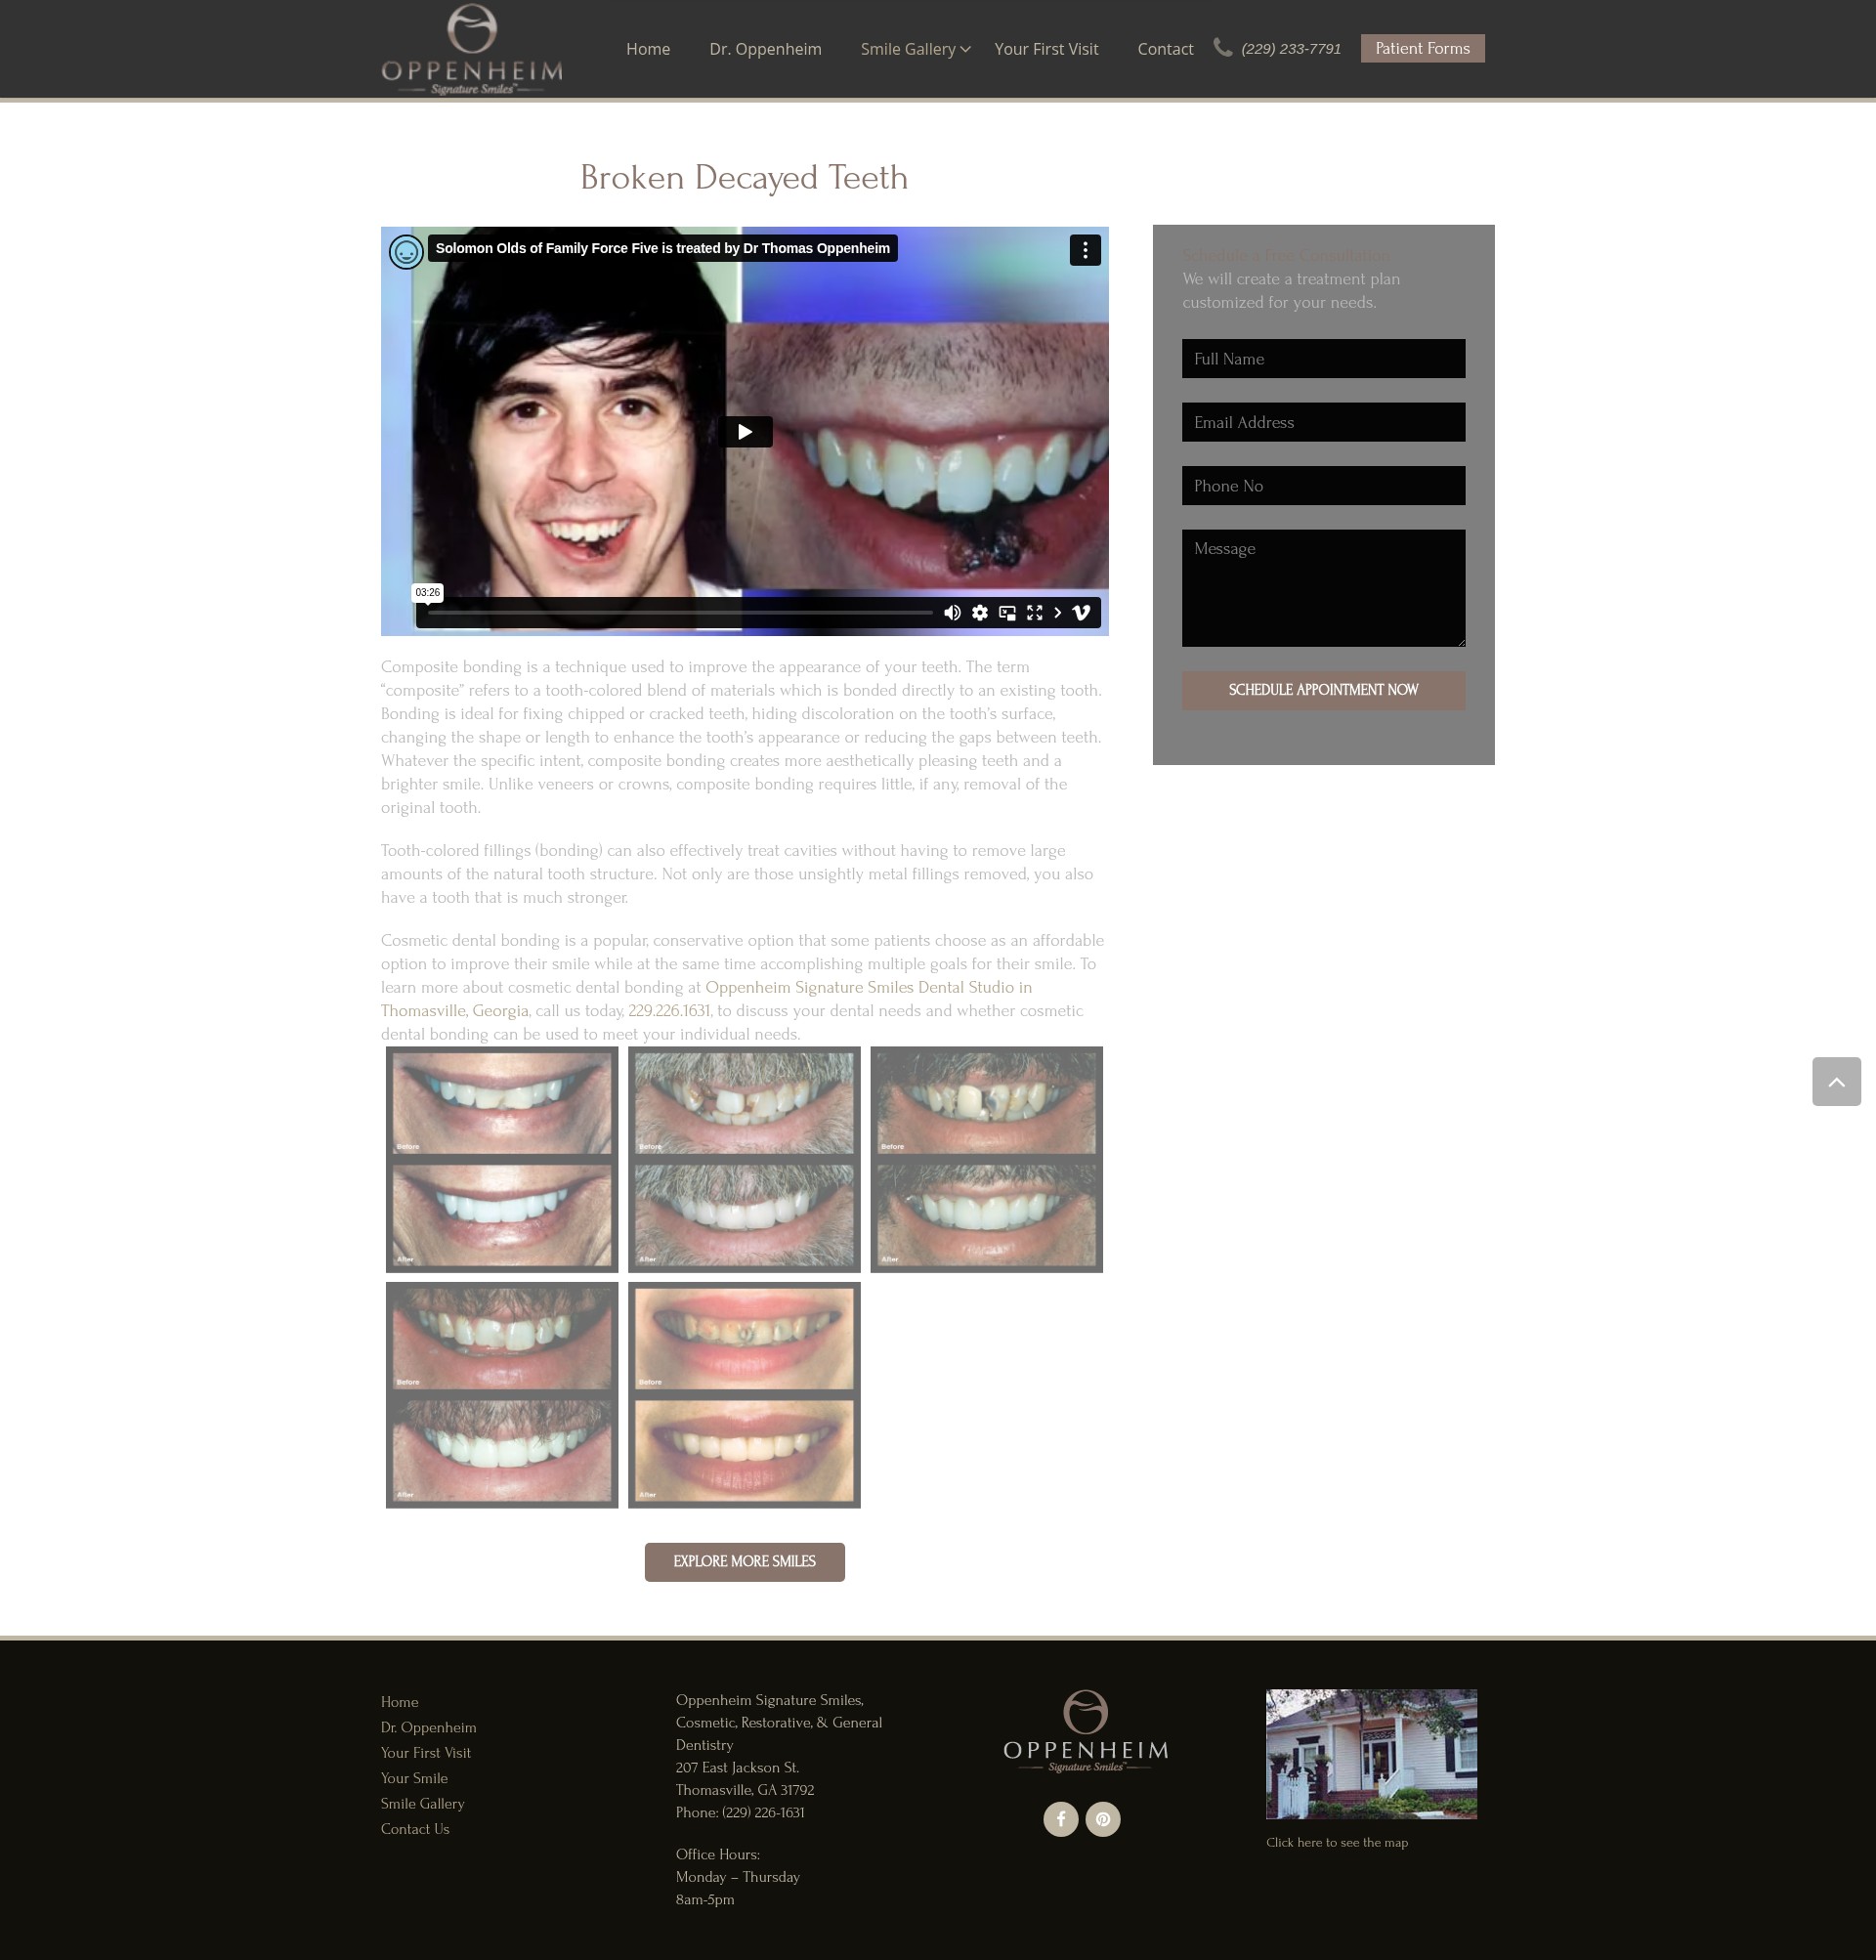Open the Facebook footer icon
The width and height of the screenshot is (1876, 1960).
(x=1061, y=1819)
